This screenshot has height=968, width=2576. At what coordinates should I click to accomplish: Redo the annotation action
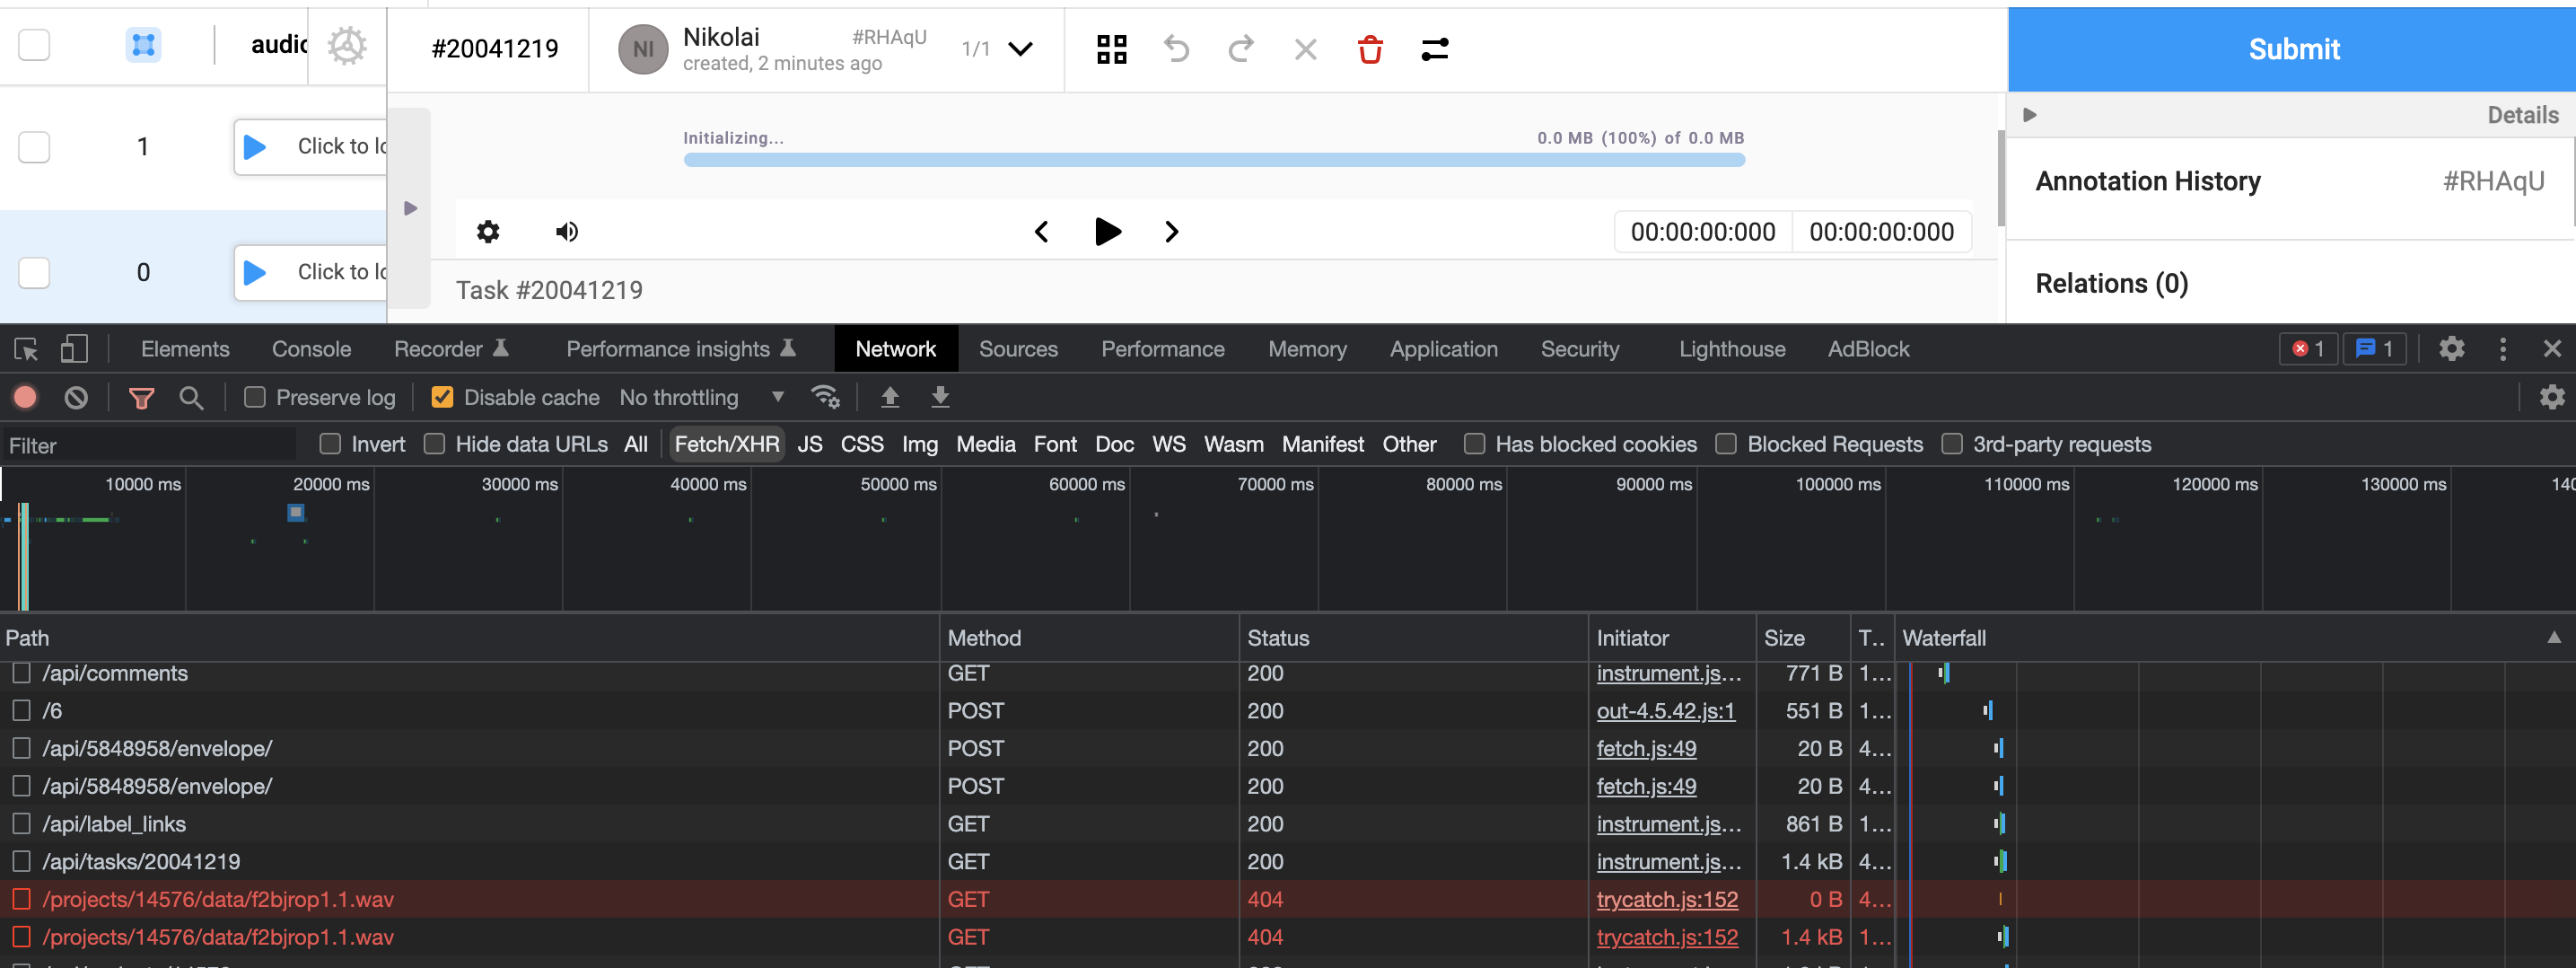tap(1241, 49)
